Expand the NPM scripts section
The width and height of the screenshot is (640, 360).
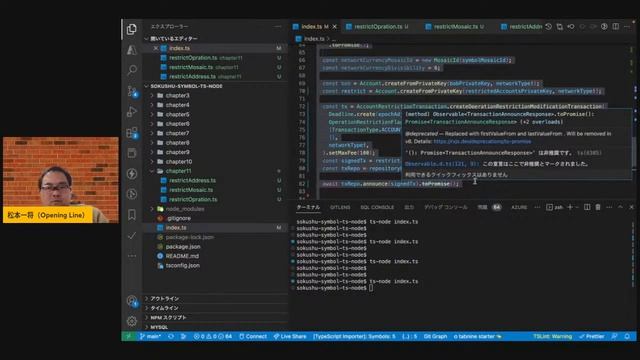click(216, 317)
